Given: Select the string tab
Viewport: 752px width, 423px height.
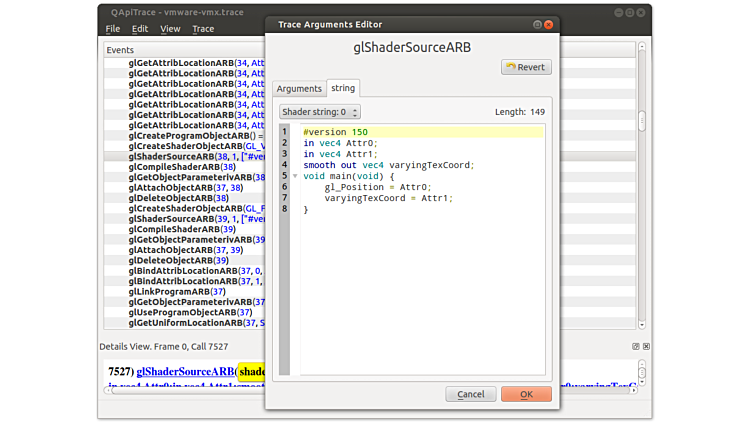Looking at the screenshot, I should [x=343, y=89].
